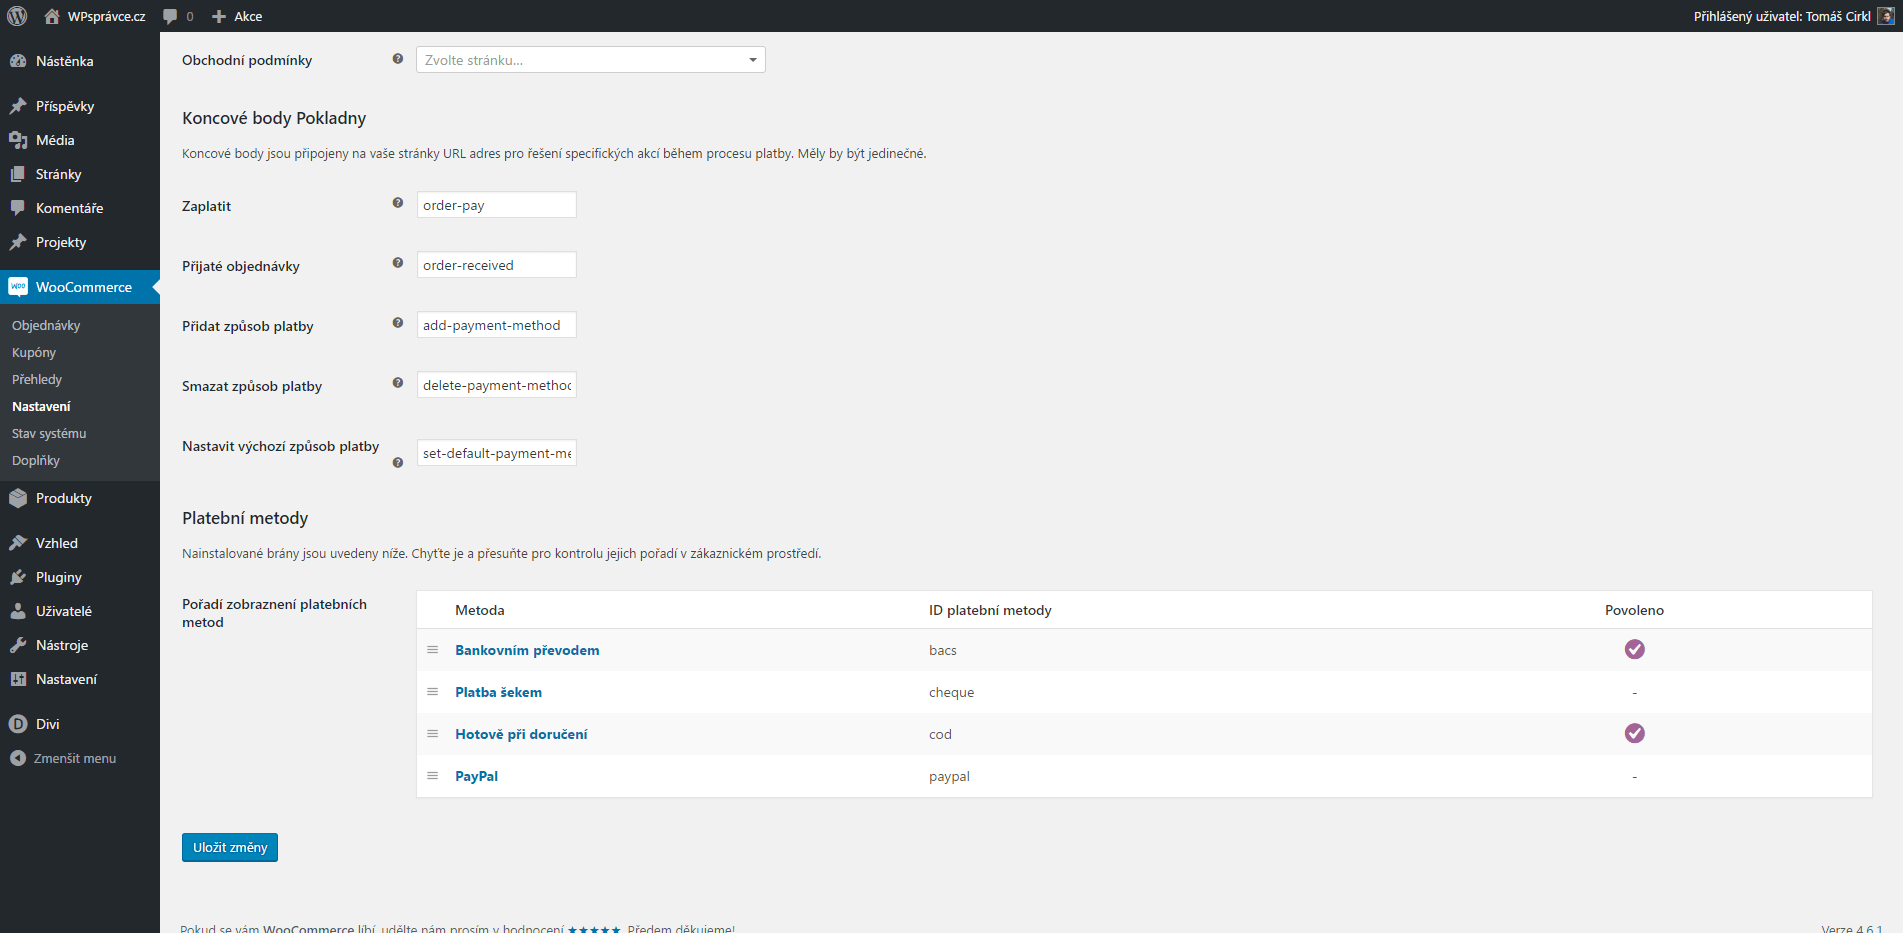Click the five-star rating link
1903x933 pixels.
[x=594, y=929]
